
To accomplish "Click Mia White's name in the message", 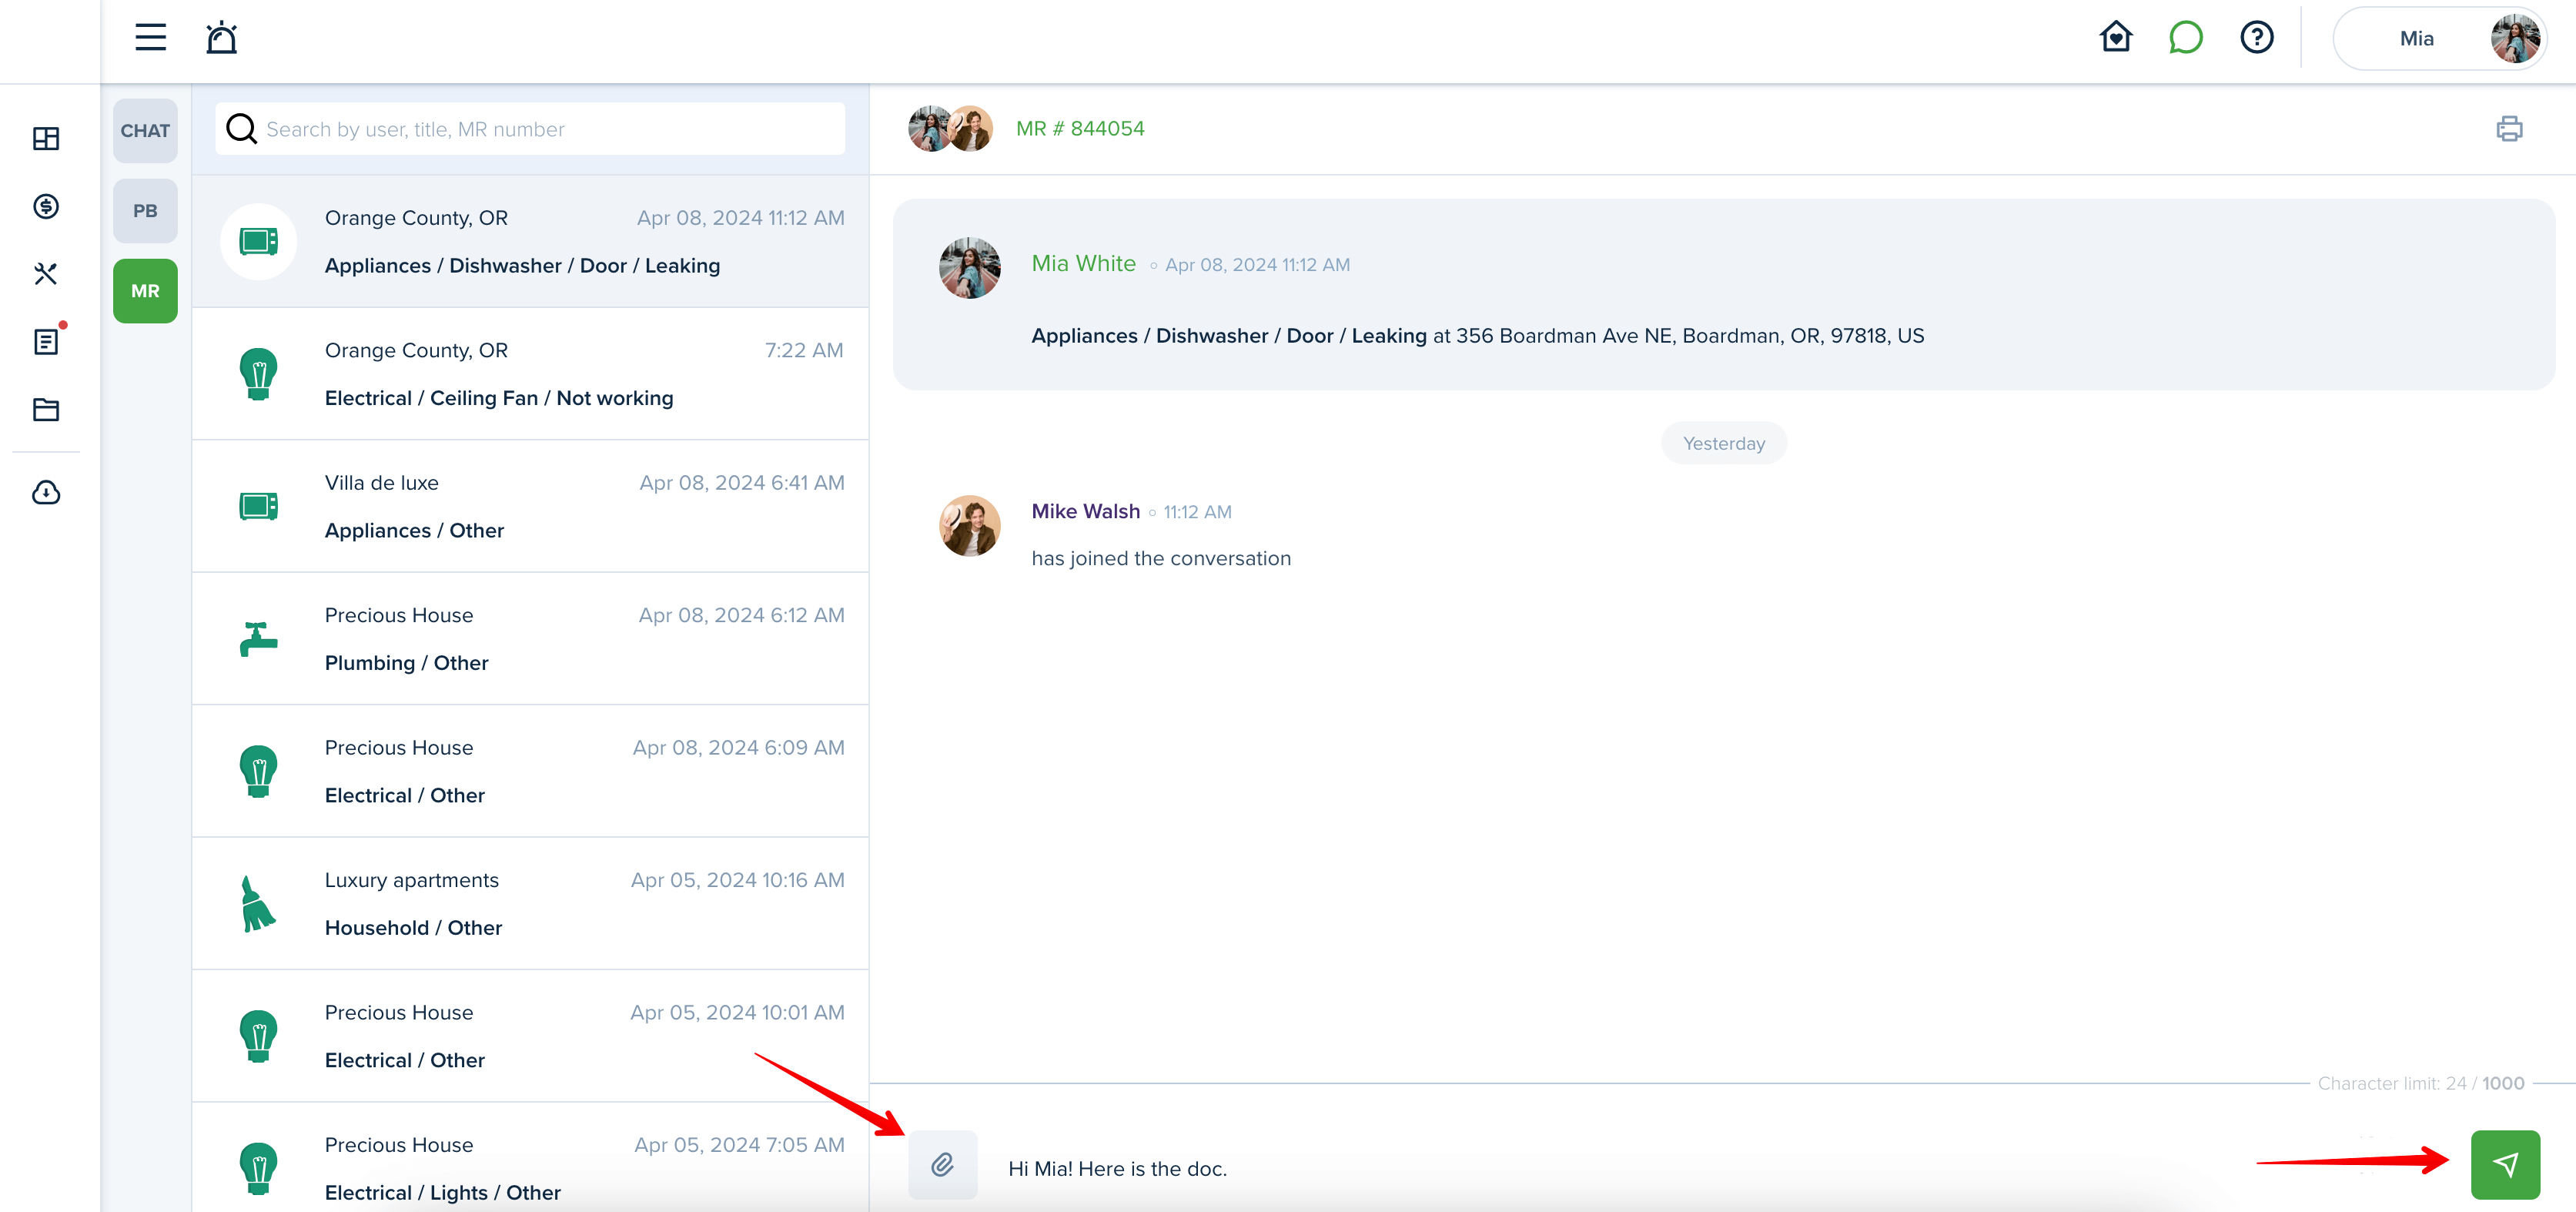I will (x=1083, y=263).
